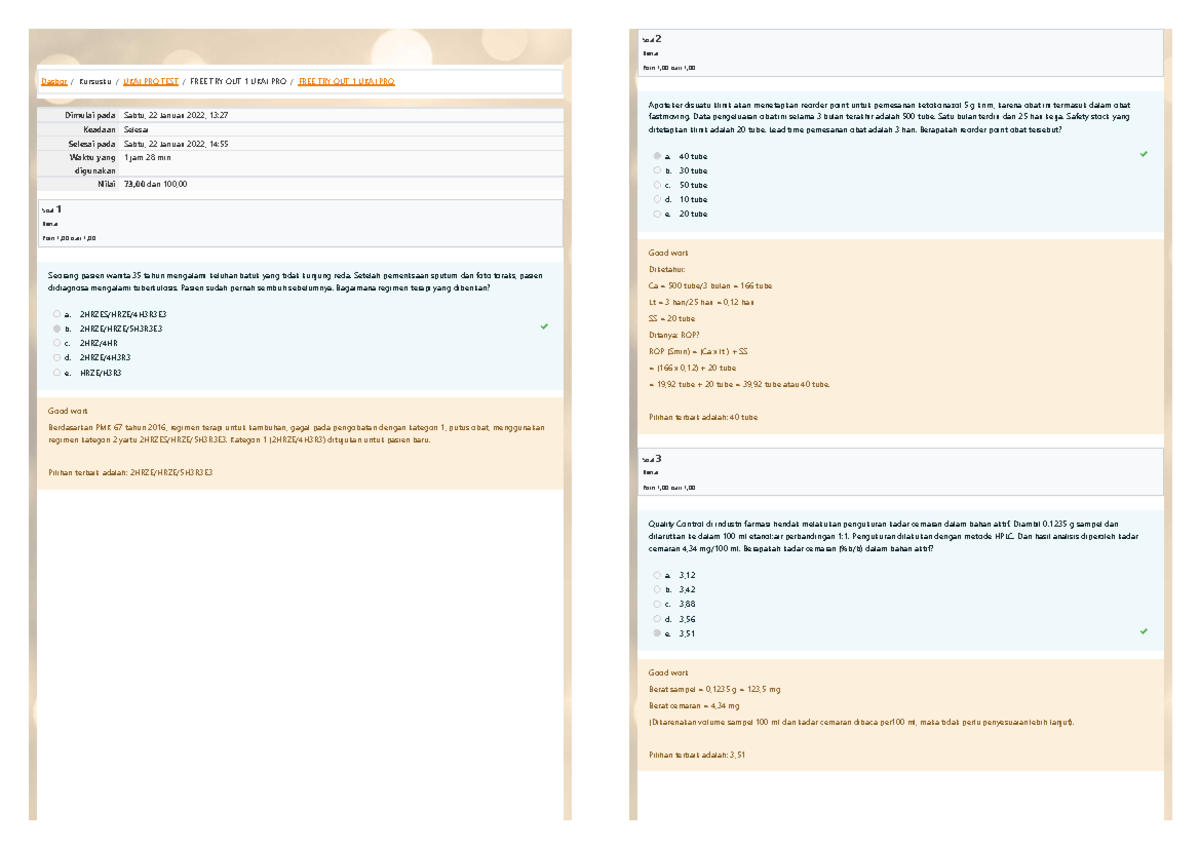Select radio option a. 2HRZES/HRZE/4H3R3E3
Image resolution: width=1200 pixels, height=848 pixels.
(56, 313)
